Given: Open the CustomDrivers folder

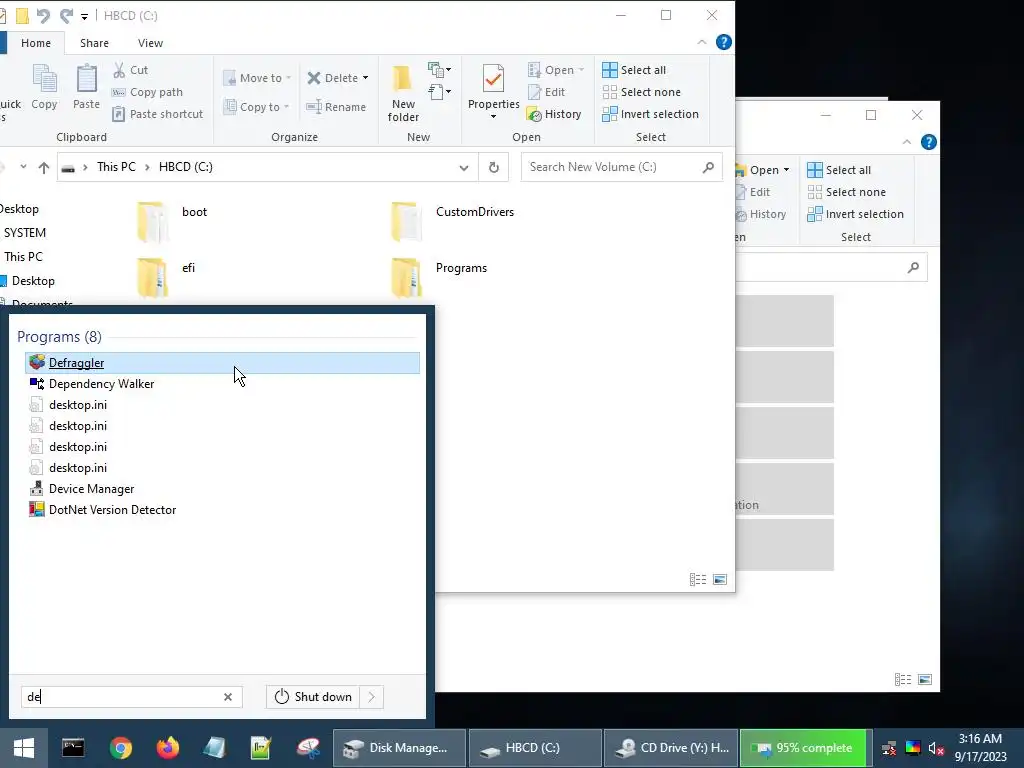Looking at the screenshot, I should [x=453, y=221].
